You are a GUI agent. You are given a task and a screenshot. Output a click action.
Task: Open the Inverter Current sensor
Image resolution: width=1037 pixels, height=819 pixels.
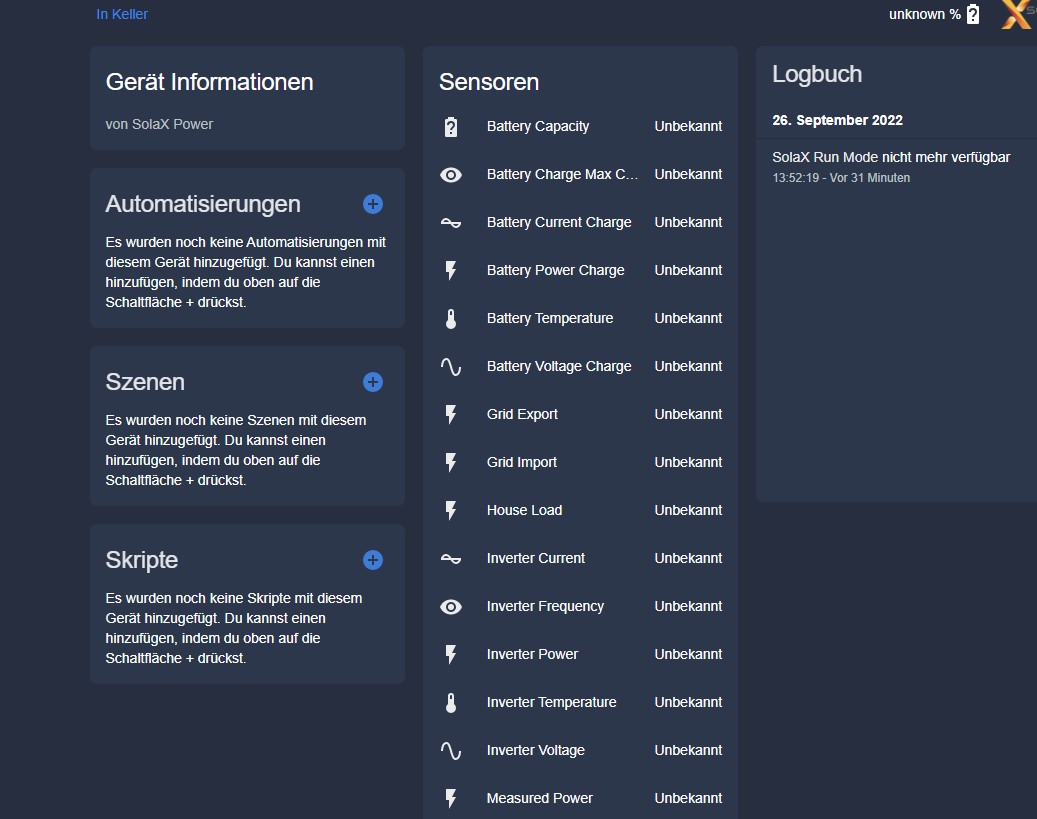pos(581,558)
